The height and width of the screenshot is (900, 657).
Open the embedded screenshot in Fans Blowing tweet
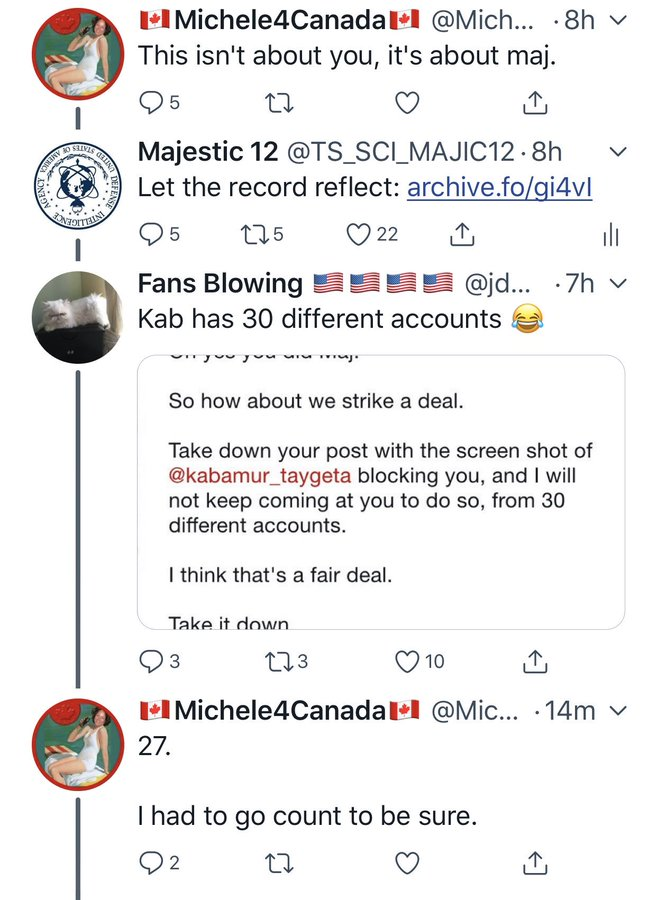point(381,492)
